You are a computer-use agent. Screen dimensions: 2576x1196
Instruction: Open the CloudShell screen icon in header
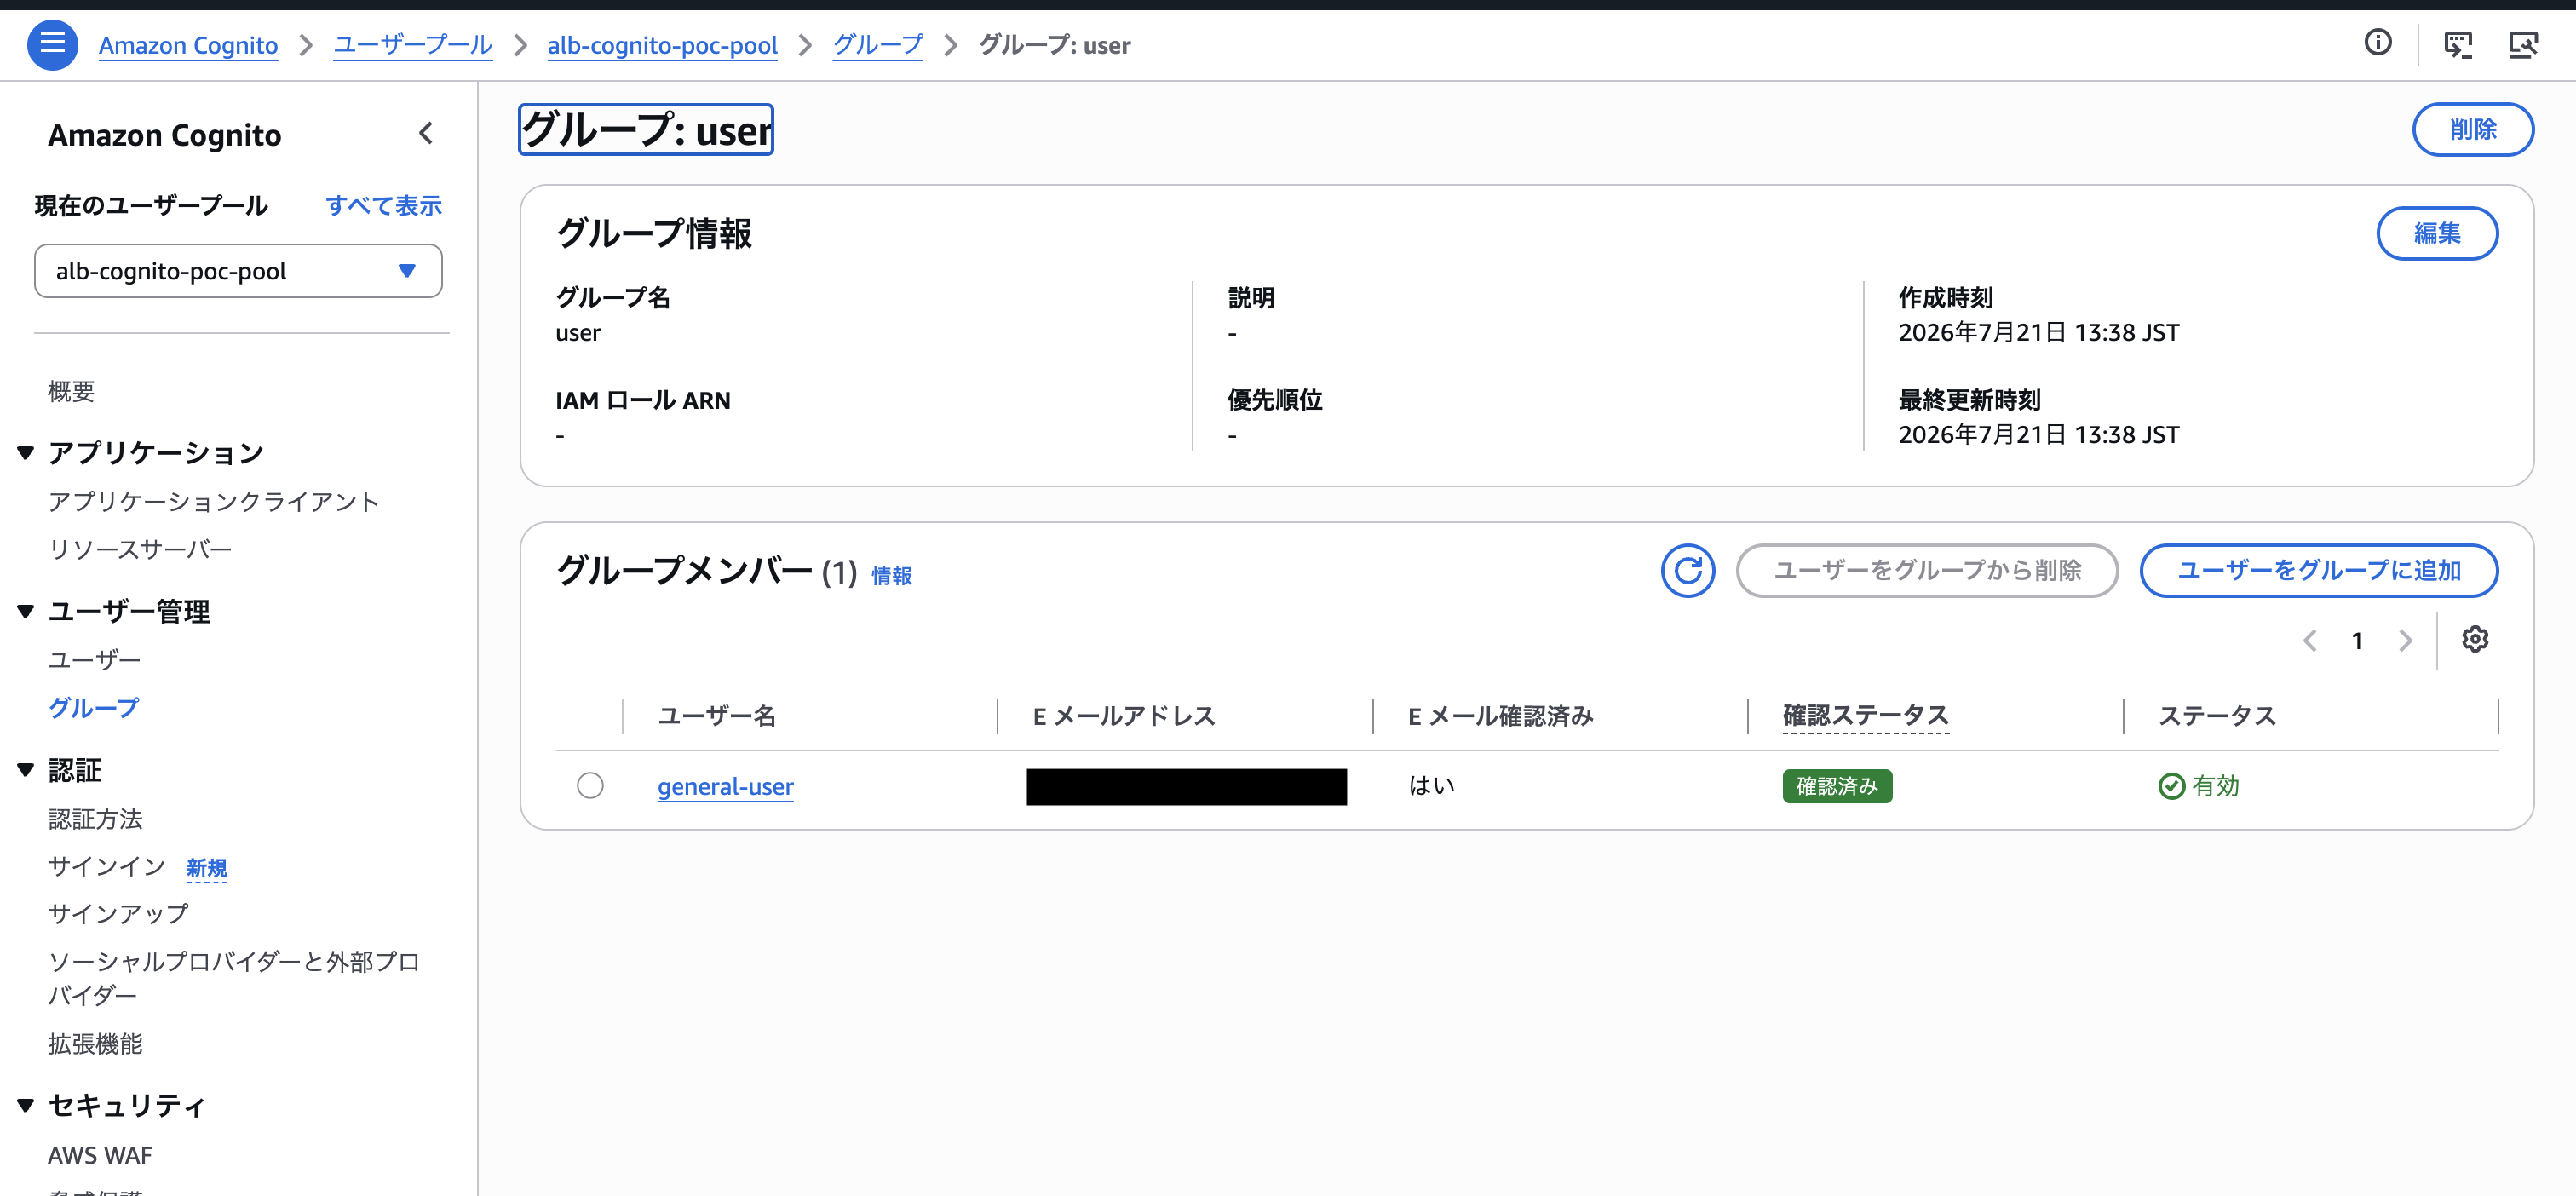2457,45
